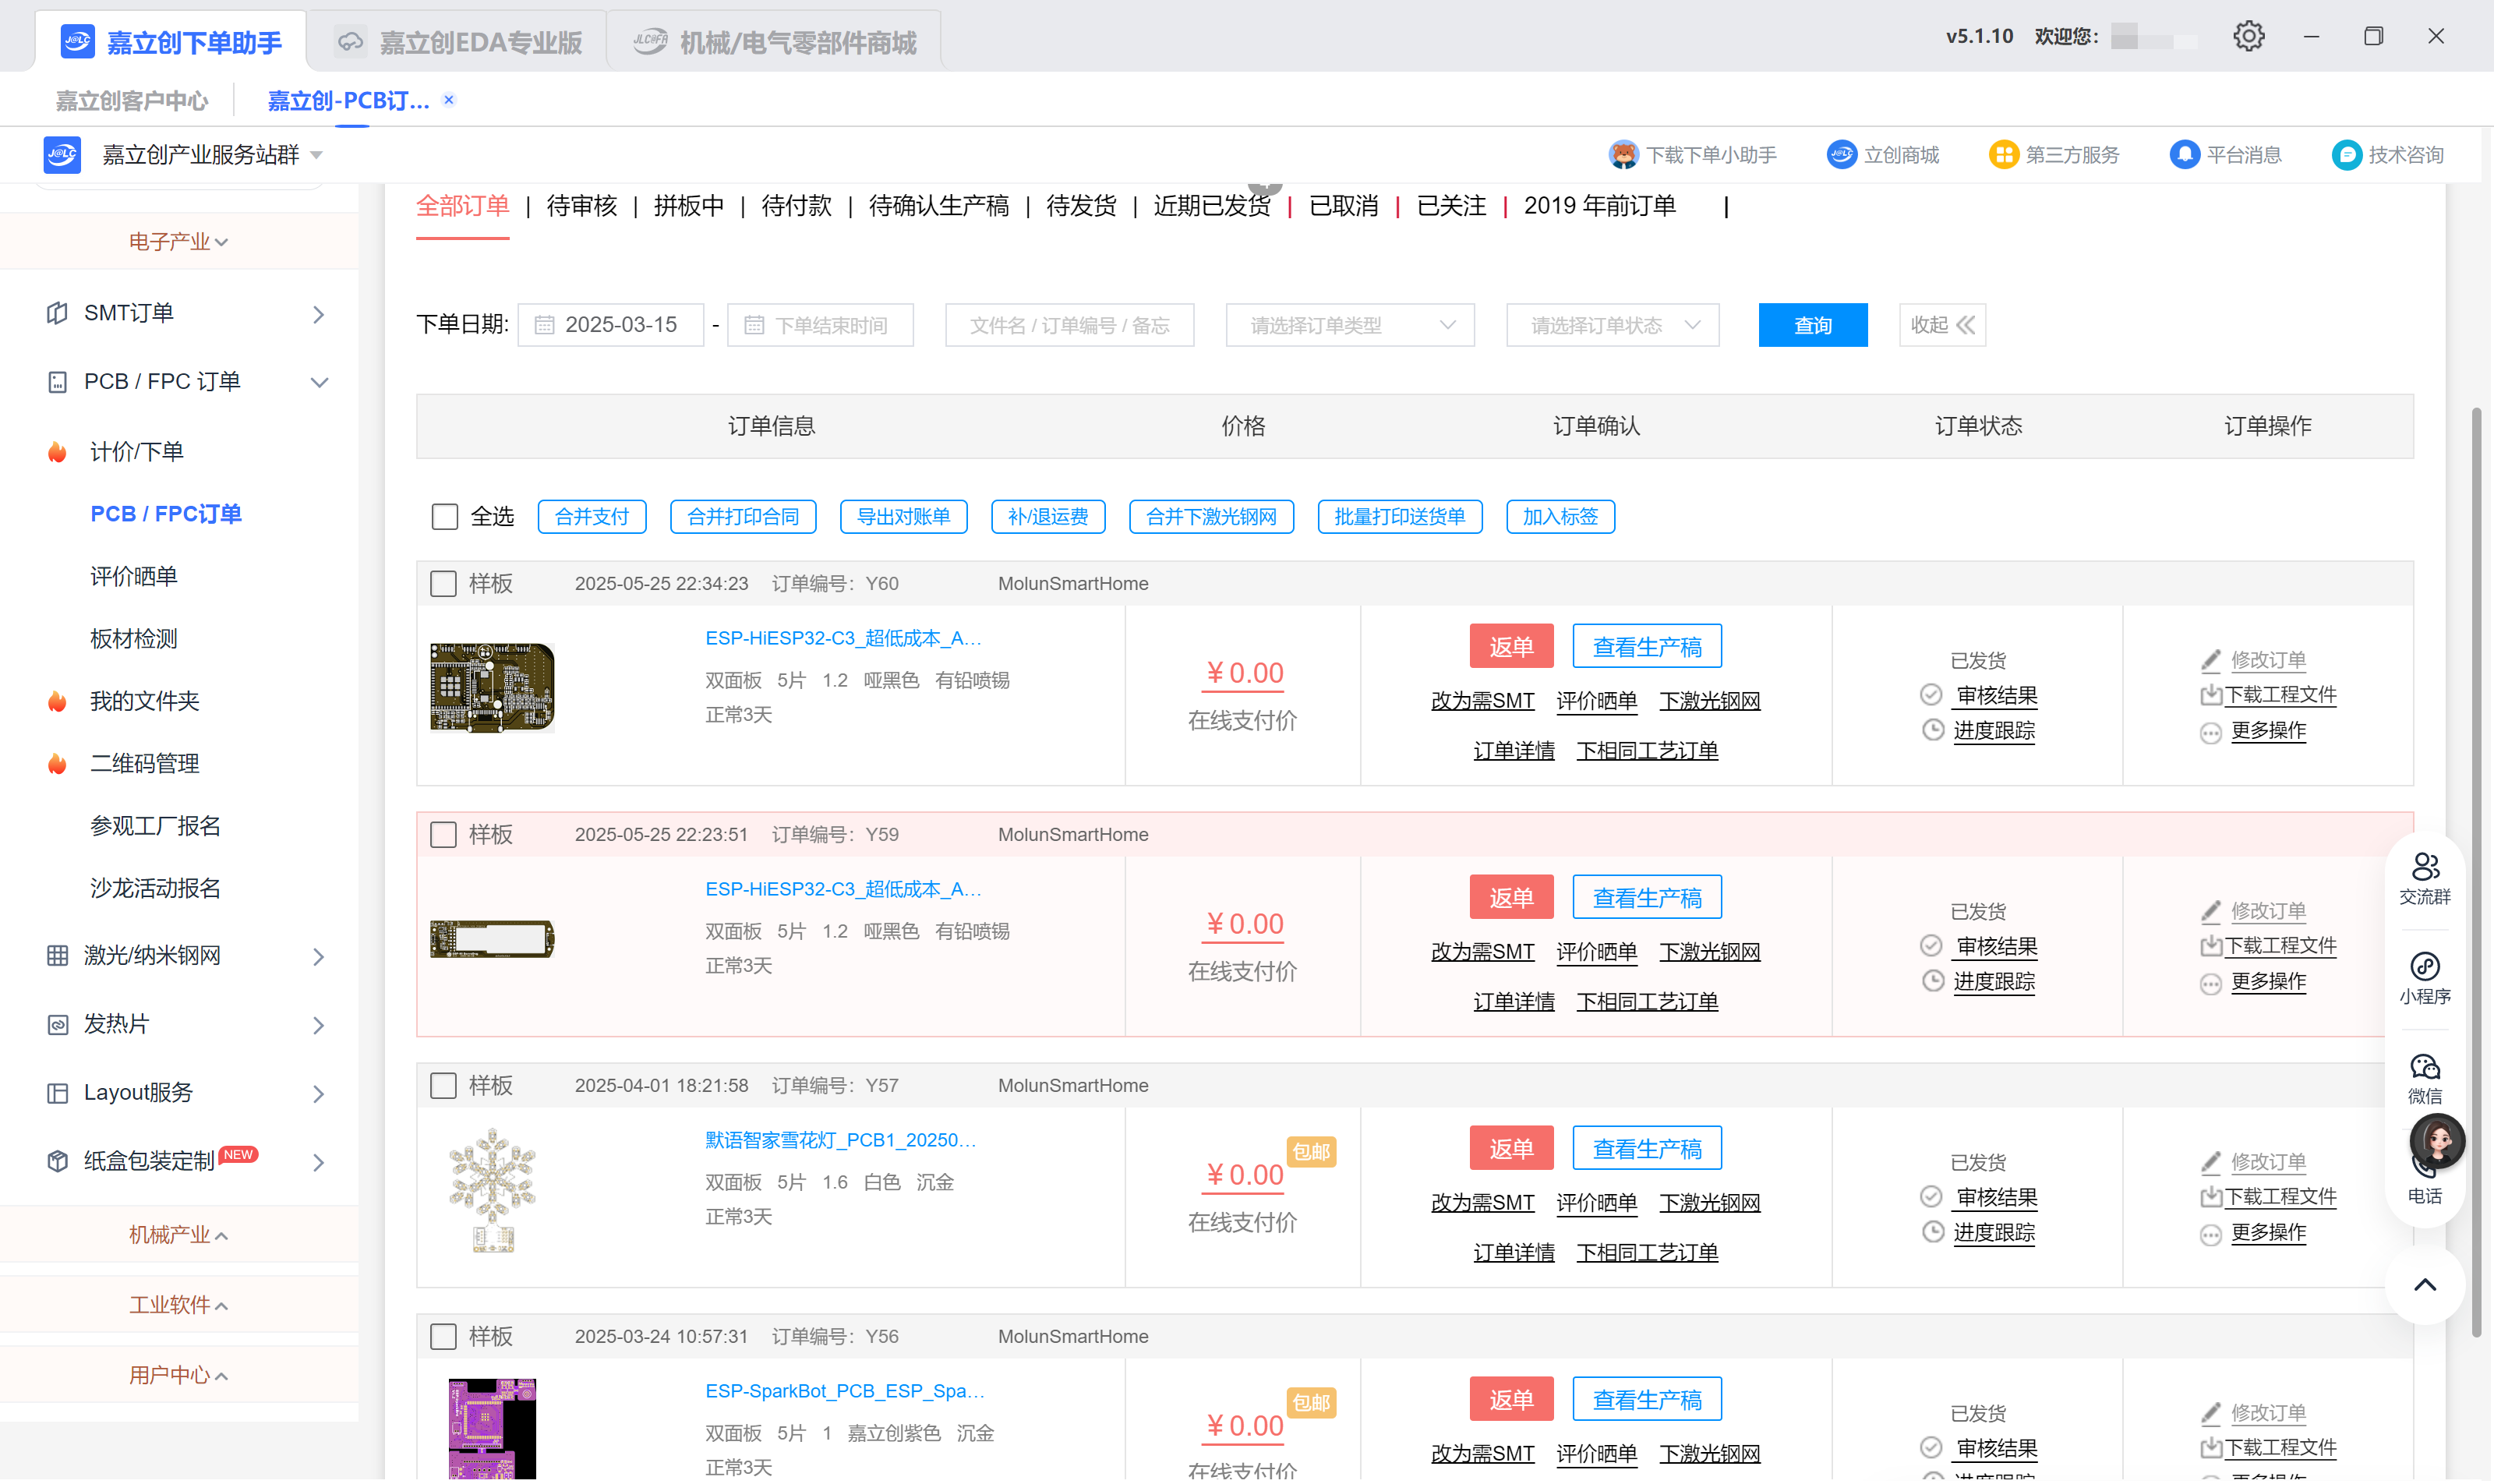Click the 微信 WeChat contact icon
2494x1484 pixels.
coord(2424,1067)
